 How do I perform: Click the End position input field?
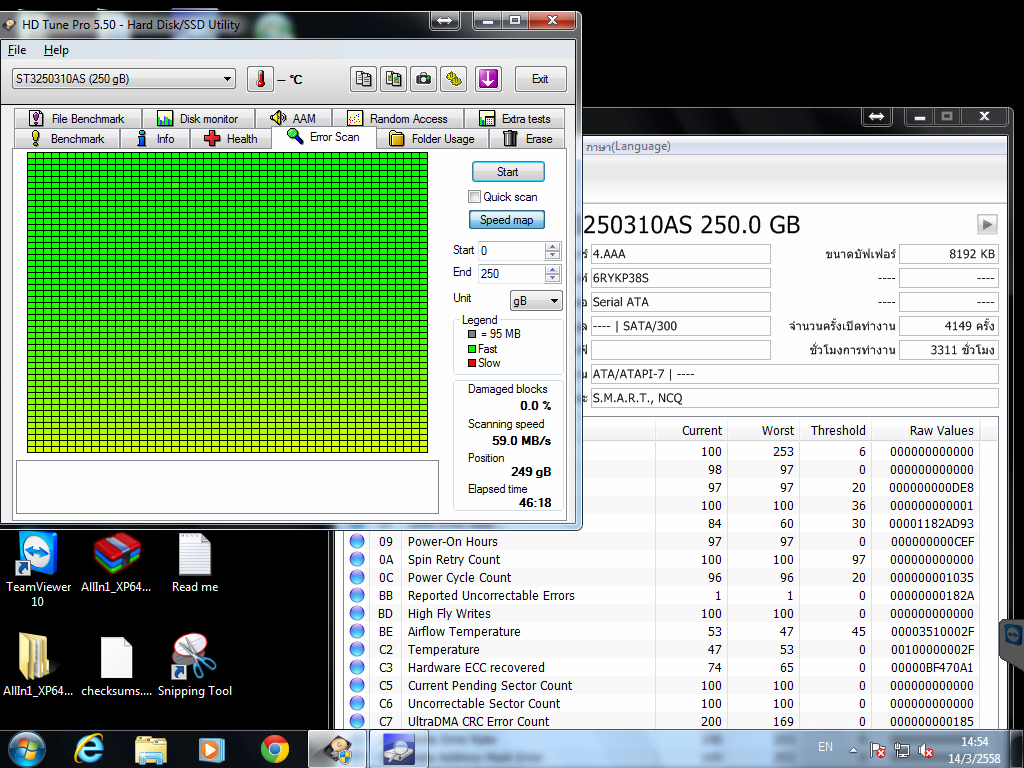511,273
